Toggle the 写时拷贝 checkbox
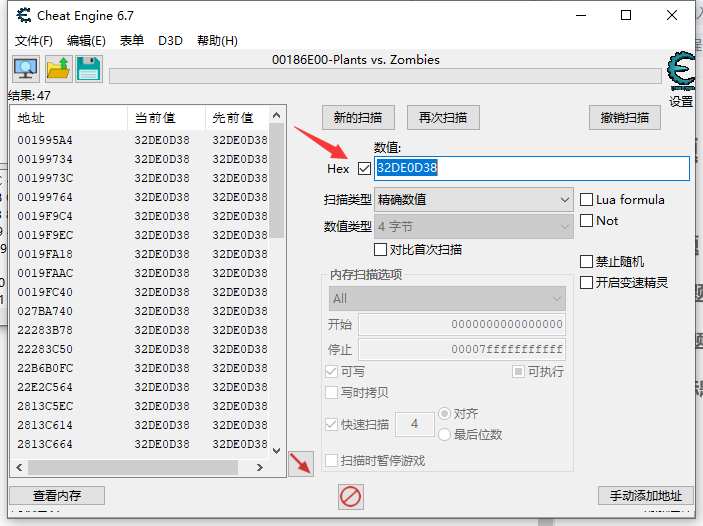The image size is (703, 526). click(331, 392)
